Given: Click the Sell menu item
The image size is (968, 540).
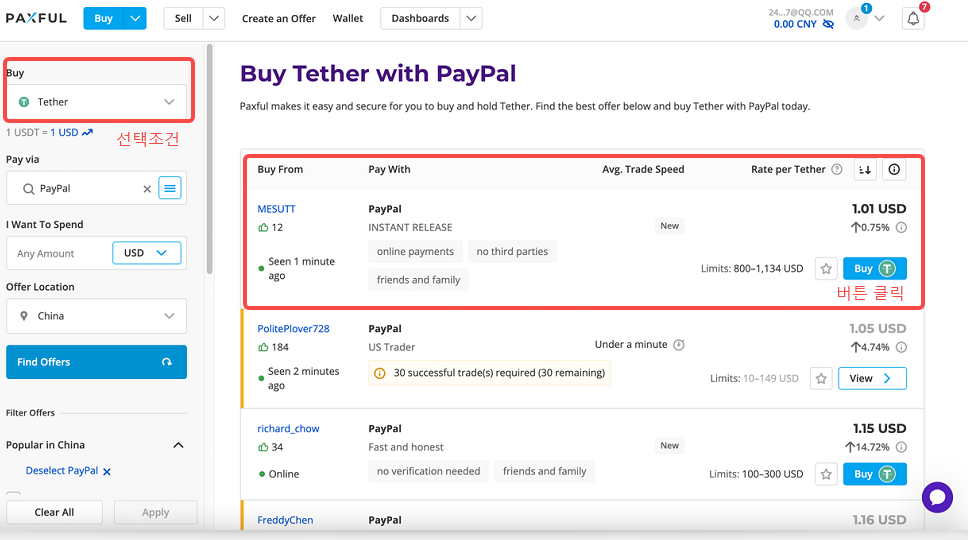Looking at the screenshot, I should click(x=183, y=19).
